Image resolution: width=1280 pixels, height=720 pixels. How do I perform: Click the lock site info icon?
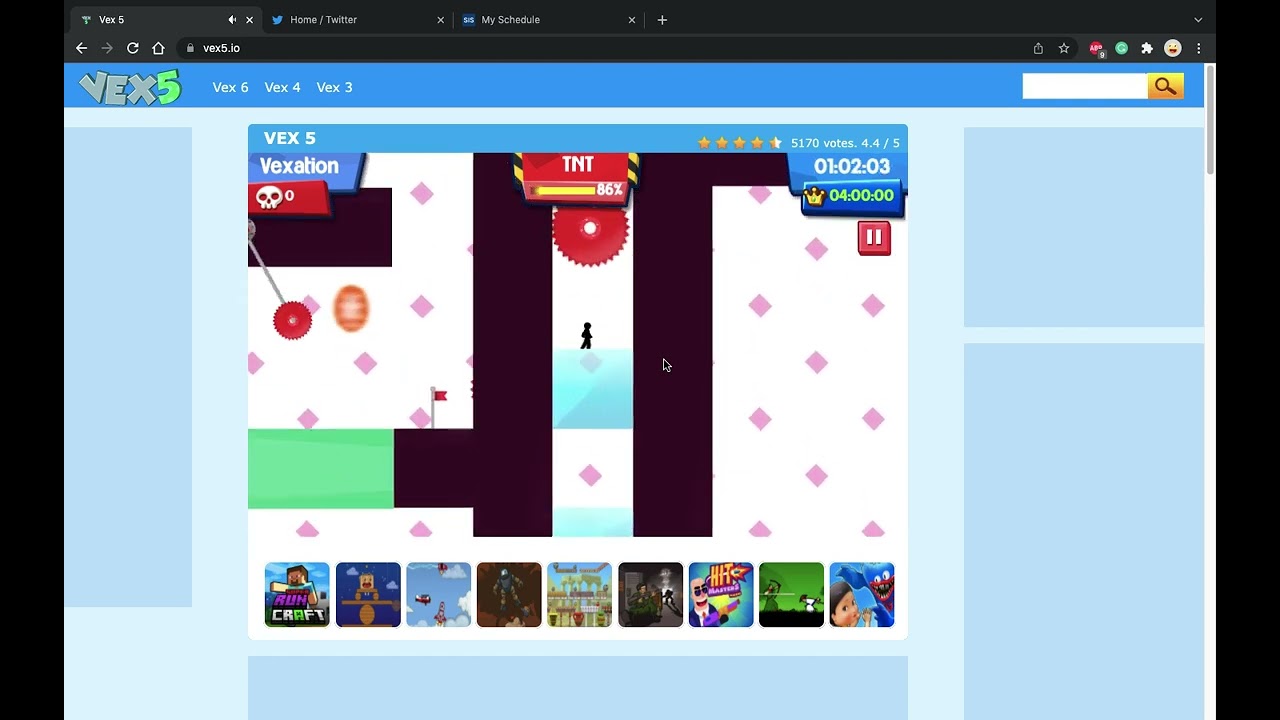coord(190,48)
